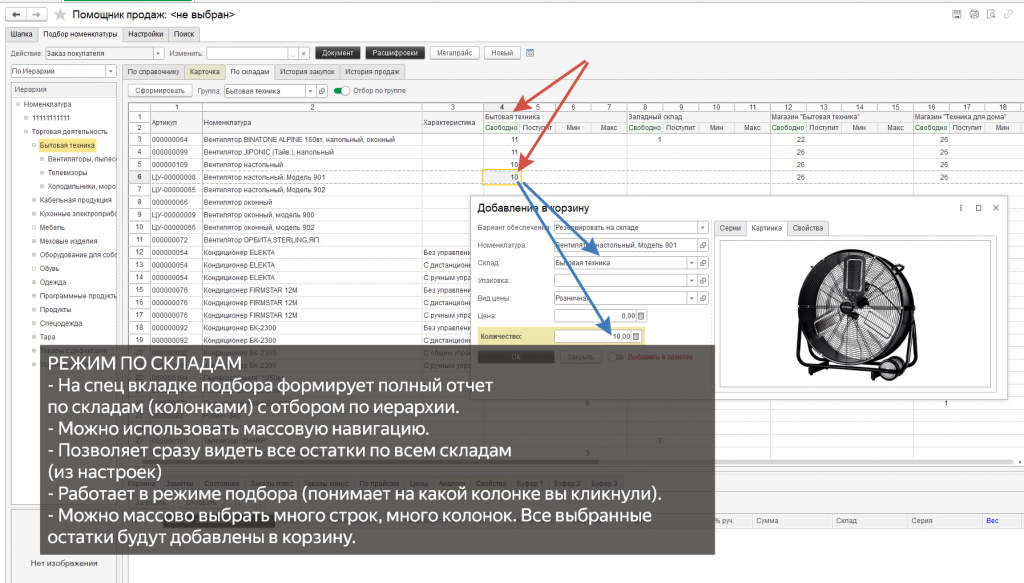Close the Добавление в корзину dialog
This screenshot has width=1024, height=583.
coord(996,208)
